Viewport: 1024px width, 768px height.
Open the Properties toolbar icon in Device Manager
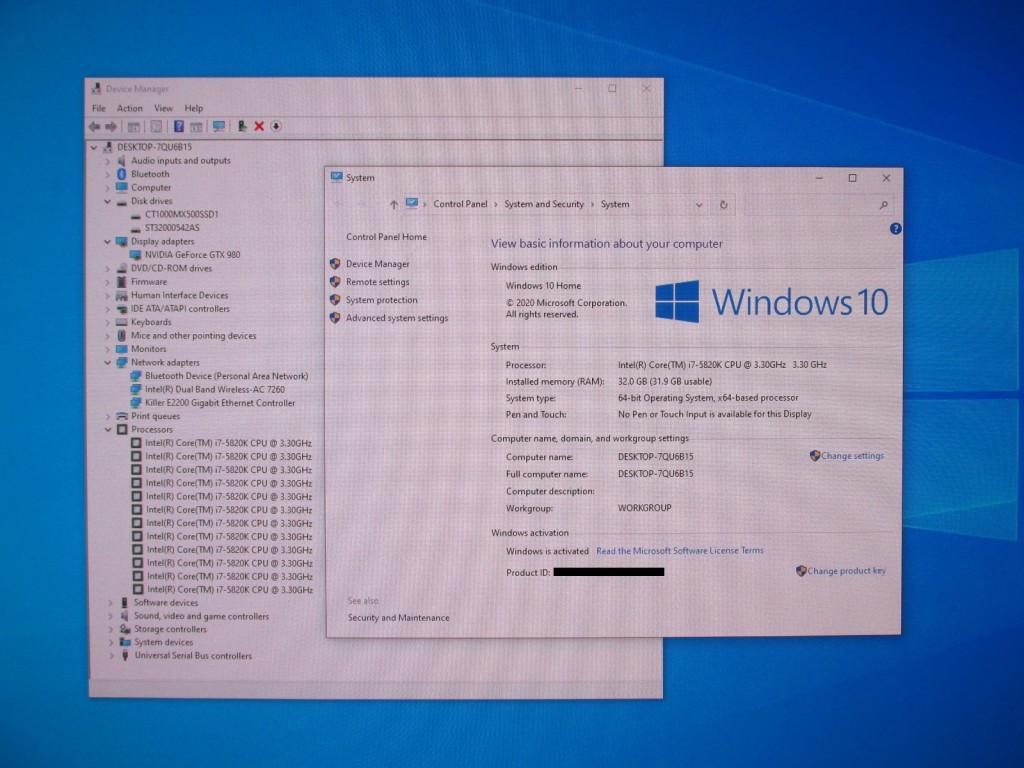[x=156, y=127]
